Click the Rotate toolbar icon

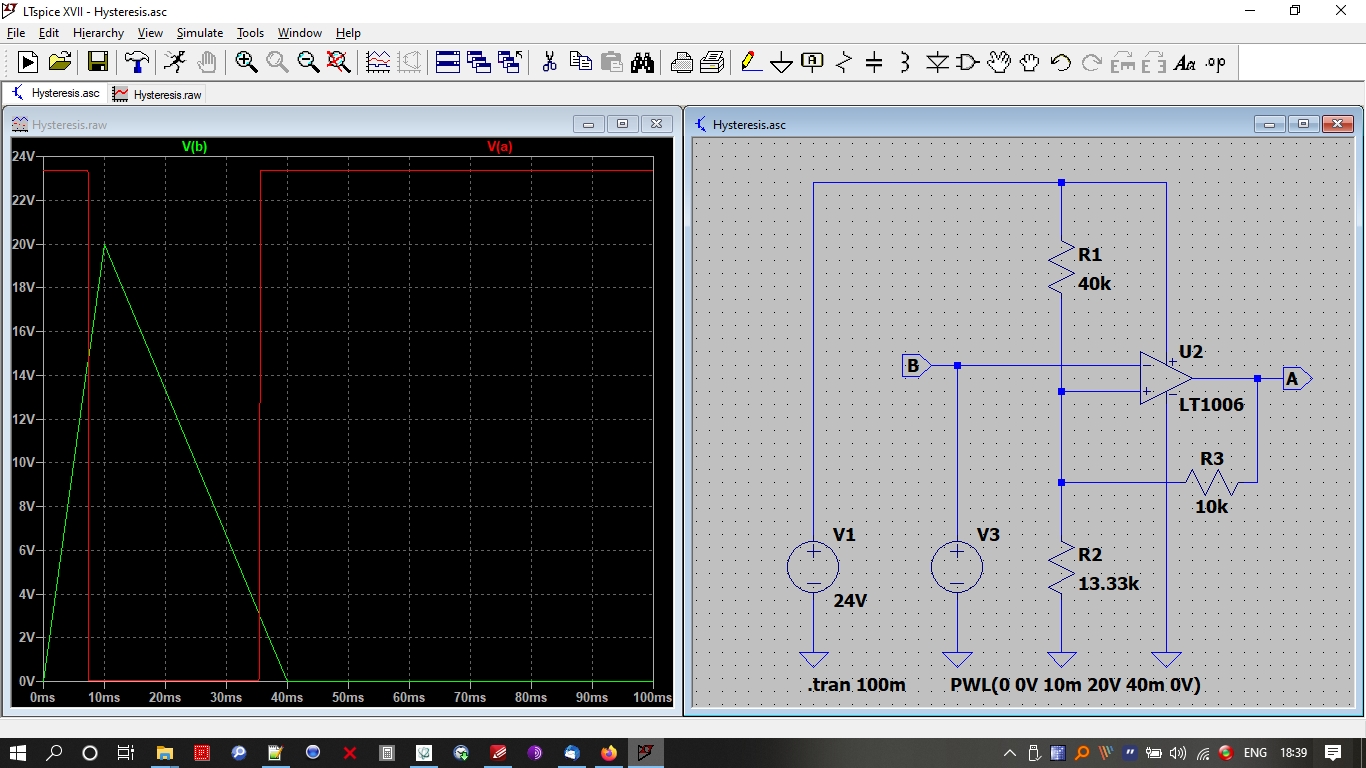point(1123,62)
